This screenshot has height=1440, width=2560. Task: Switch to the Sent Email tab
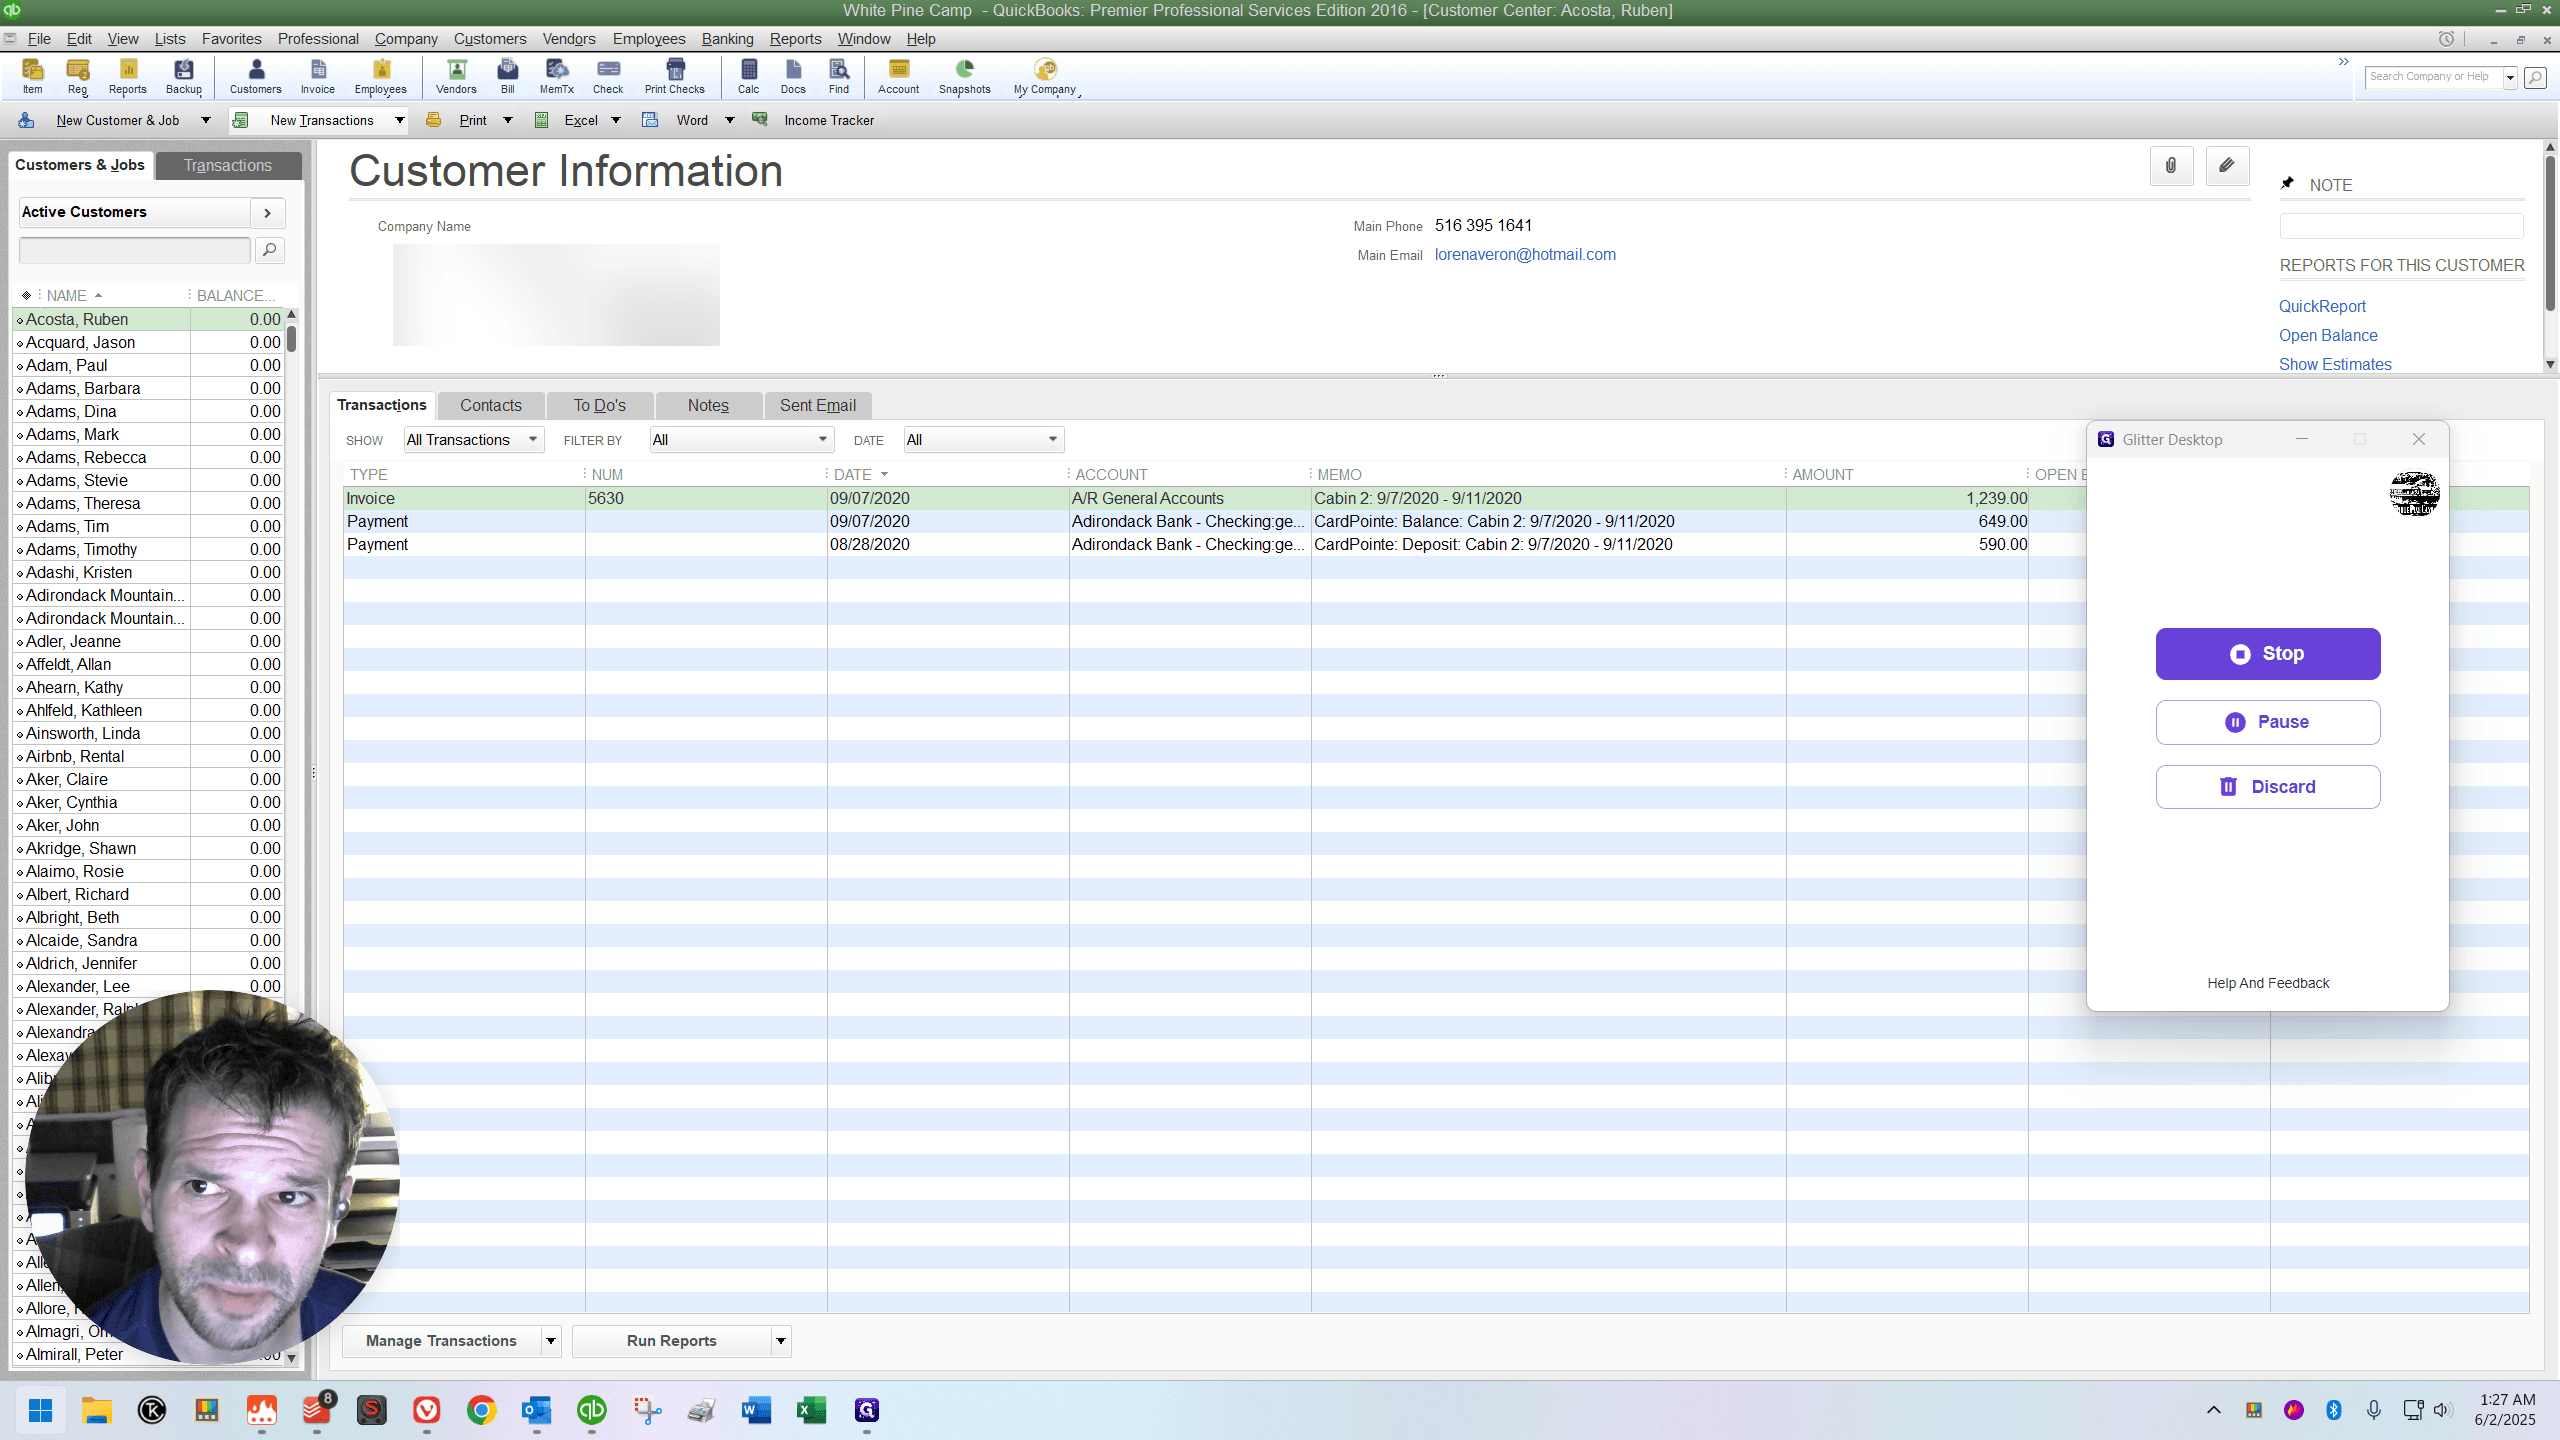[x=818, y=405]
